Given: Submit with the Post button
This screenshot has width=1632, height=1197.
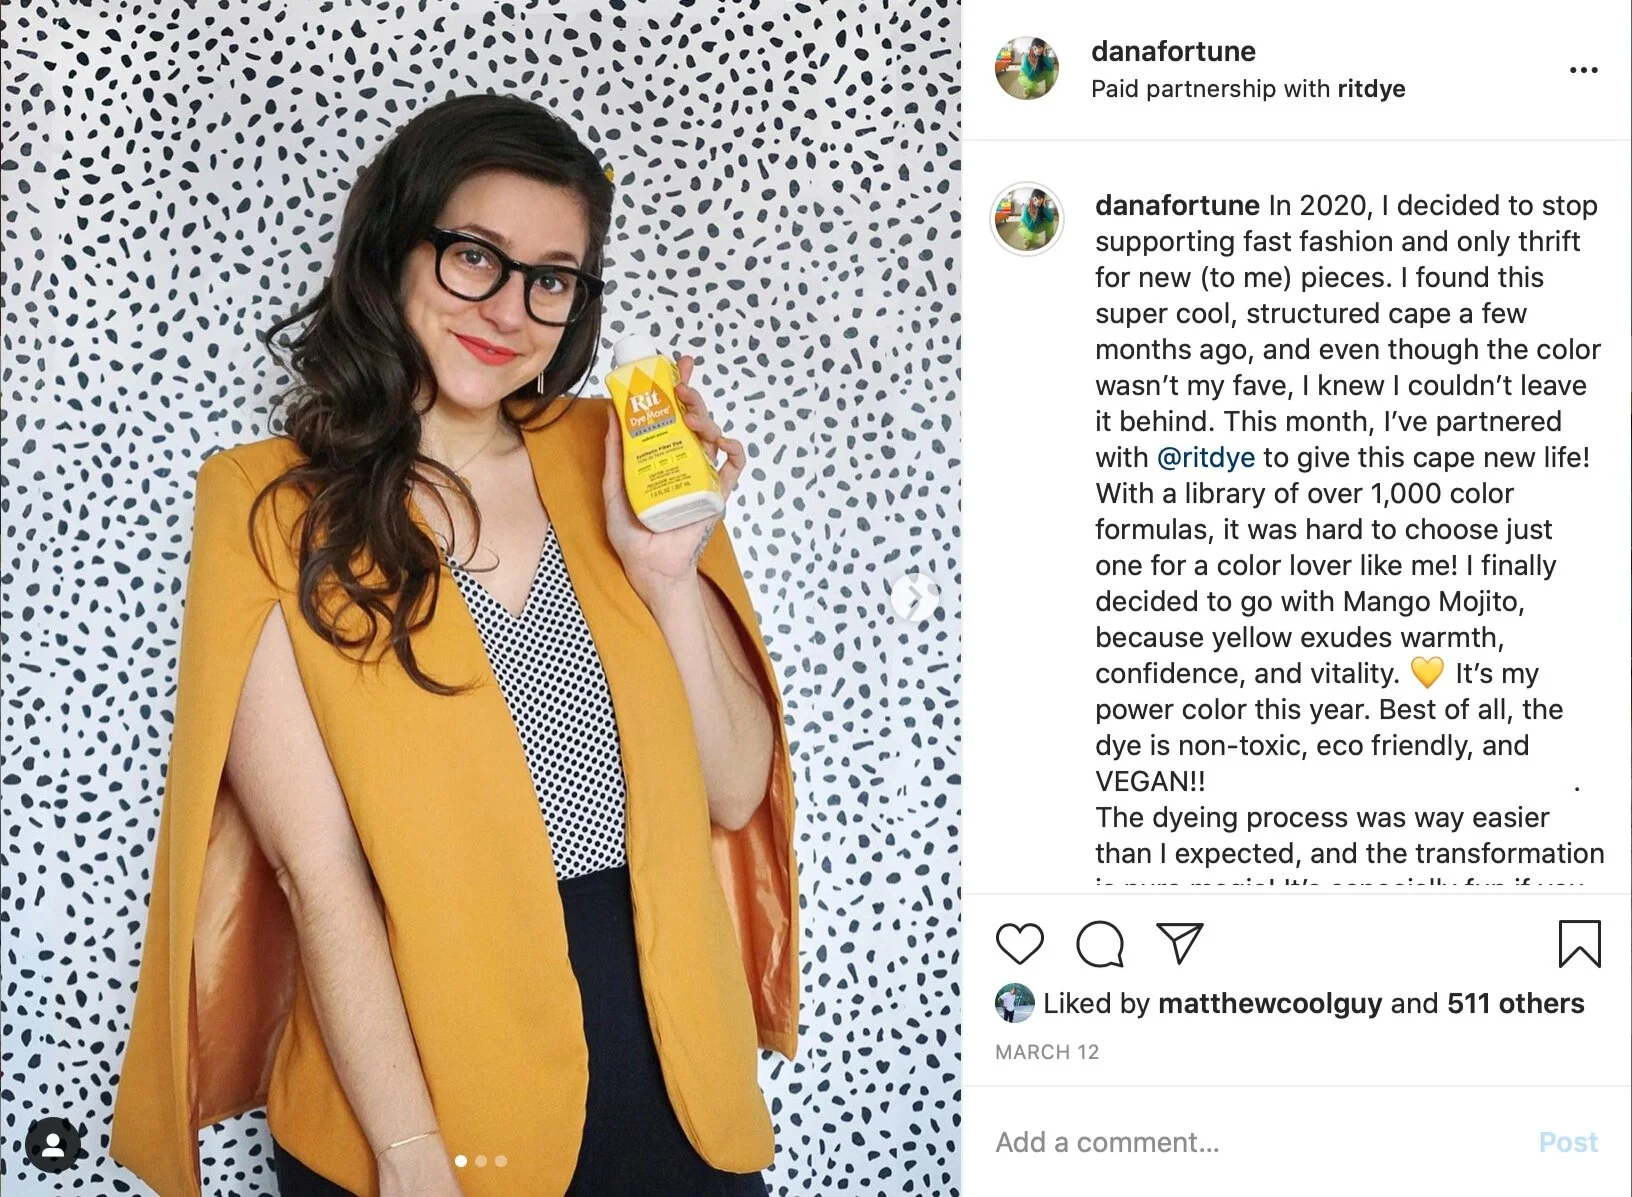Looking at the screenshot, I should point(1568,1142).
